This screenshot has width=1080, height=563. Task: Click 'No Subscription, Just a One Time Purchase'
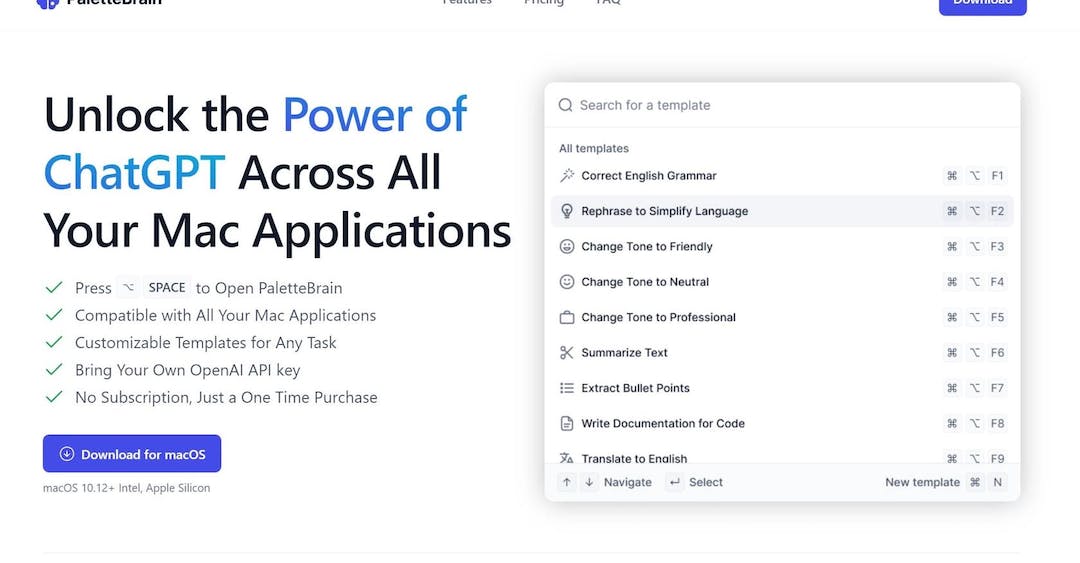coord(226,398)
